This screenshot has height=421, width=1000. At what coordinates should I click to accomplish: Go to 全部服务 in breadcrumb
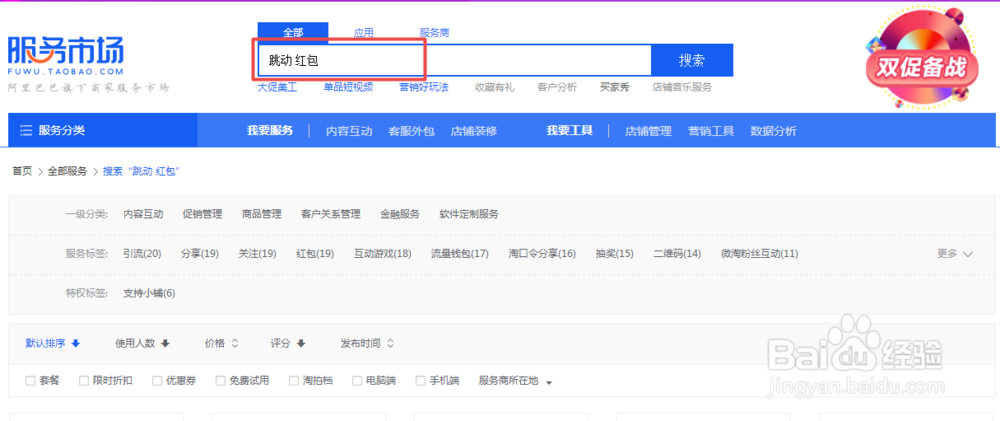coord(68,171)
